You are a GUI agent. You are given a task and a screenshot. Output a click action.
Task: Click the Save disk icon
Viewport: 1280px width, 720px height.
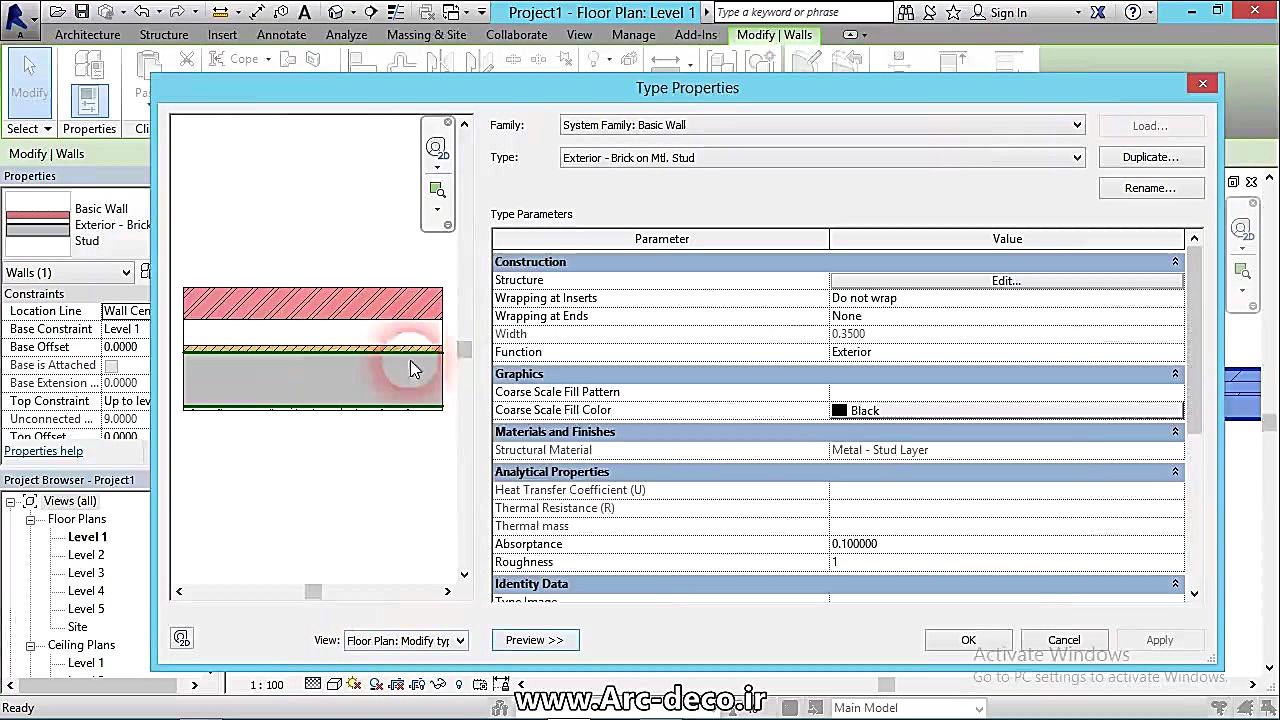pos(82,12)
